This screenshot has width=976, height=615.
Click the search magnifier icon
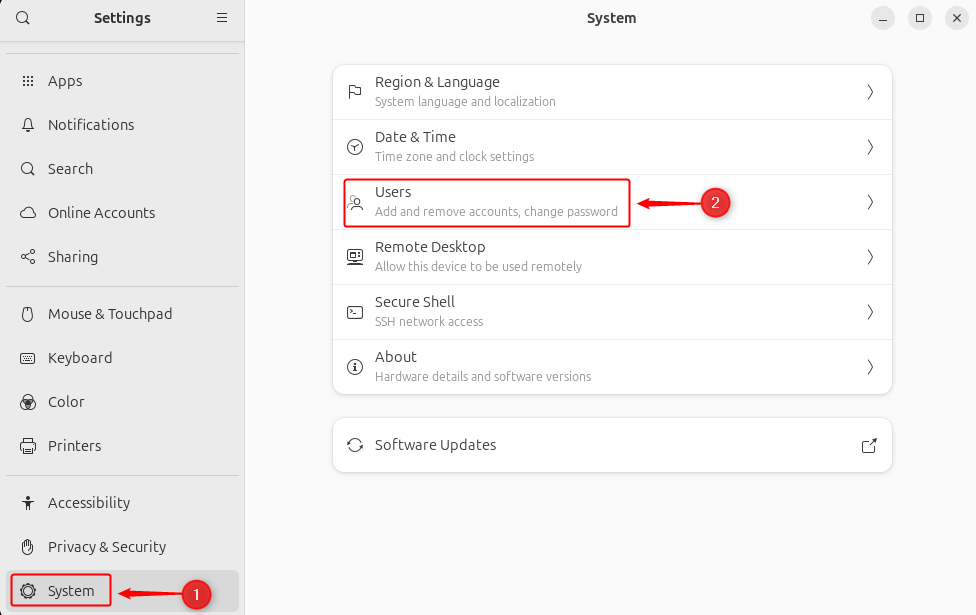[x=22, y=17]
